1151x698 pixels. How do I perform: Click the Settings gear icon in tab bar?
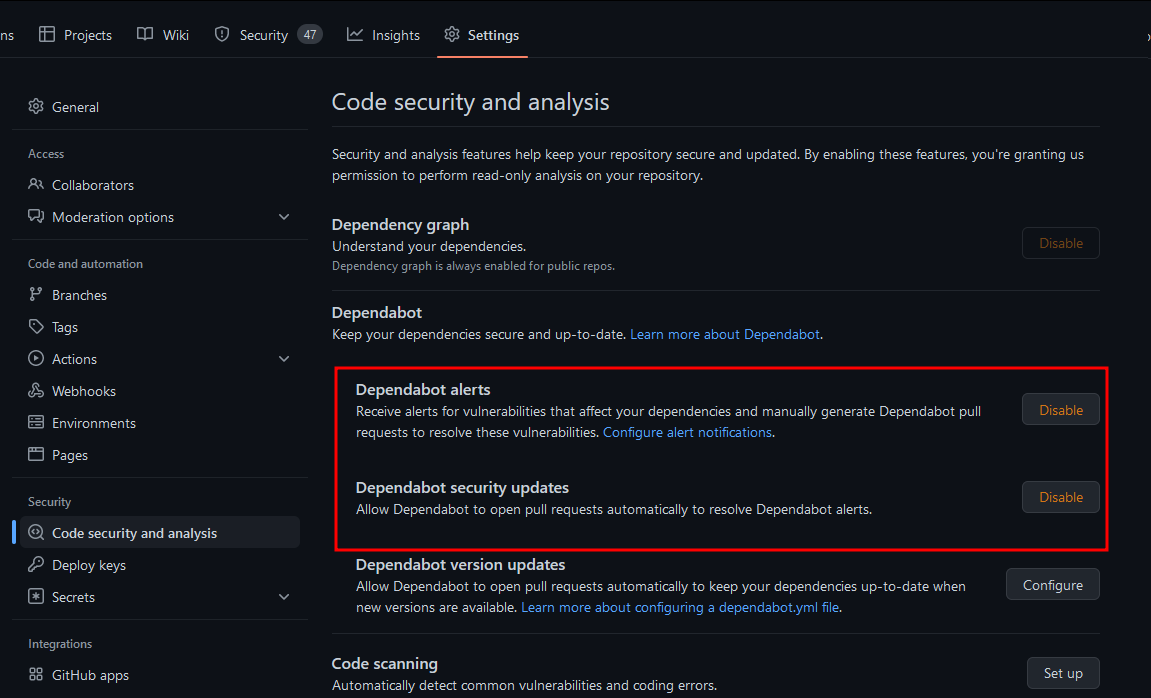451,34
